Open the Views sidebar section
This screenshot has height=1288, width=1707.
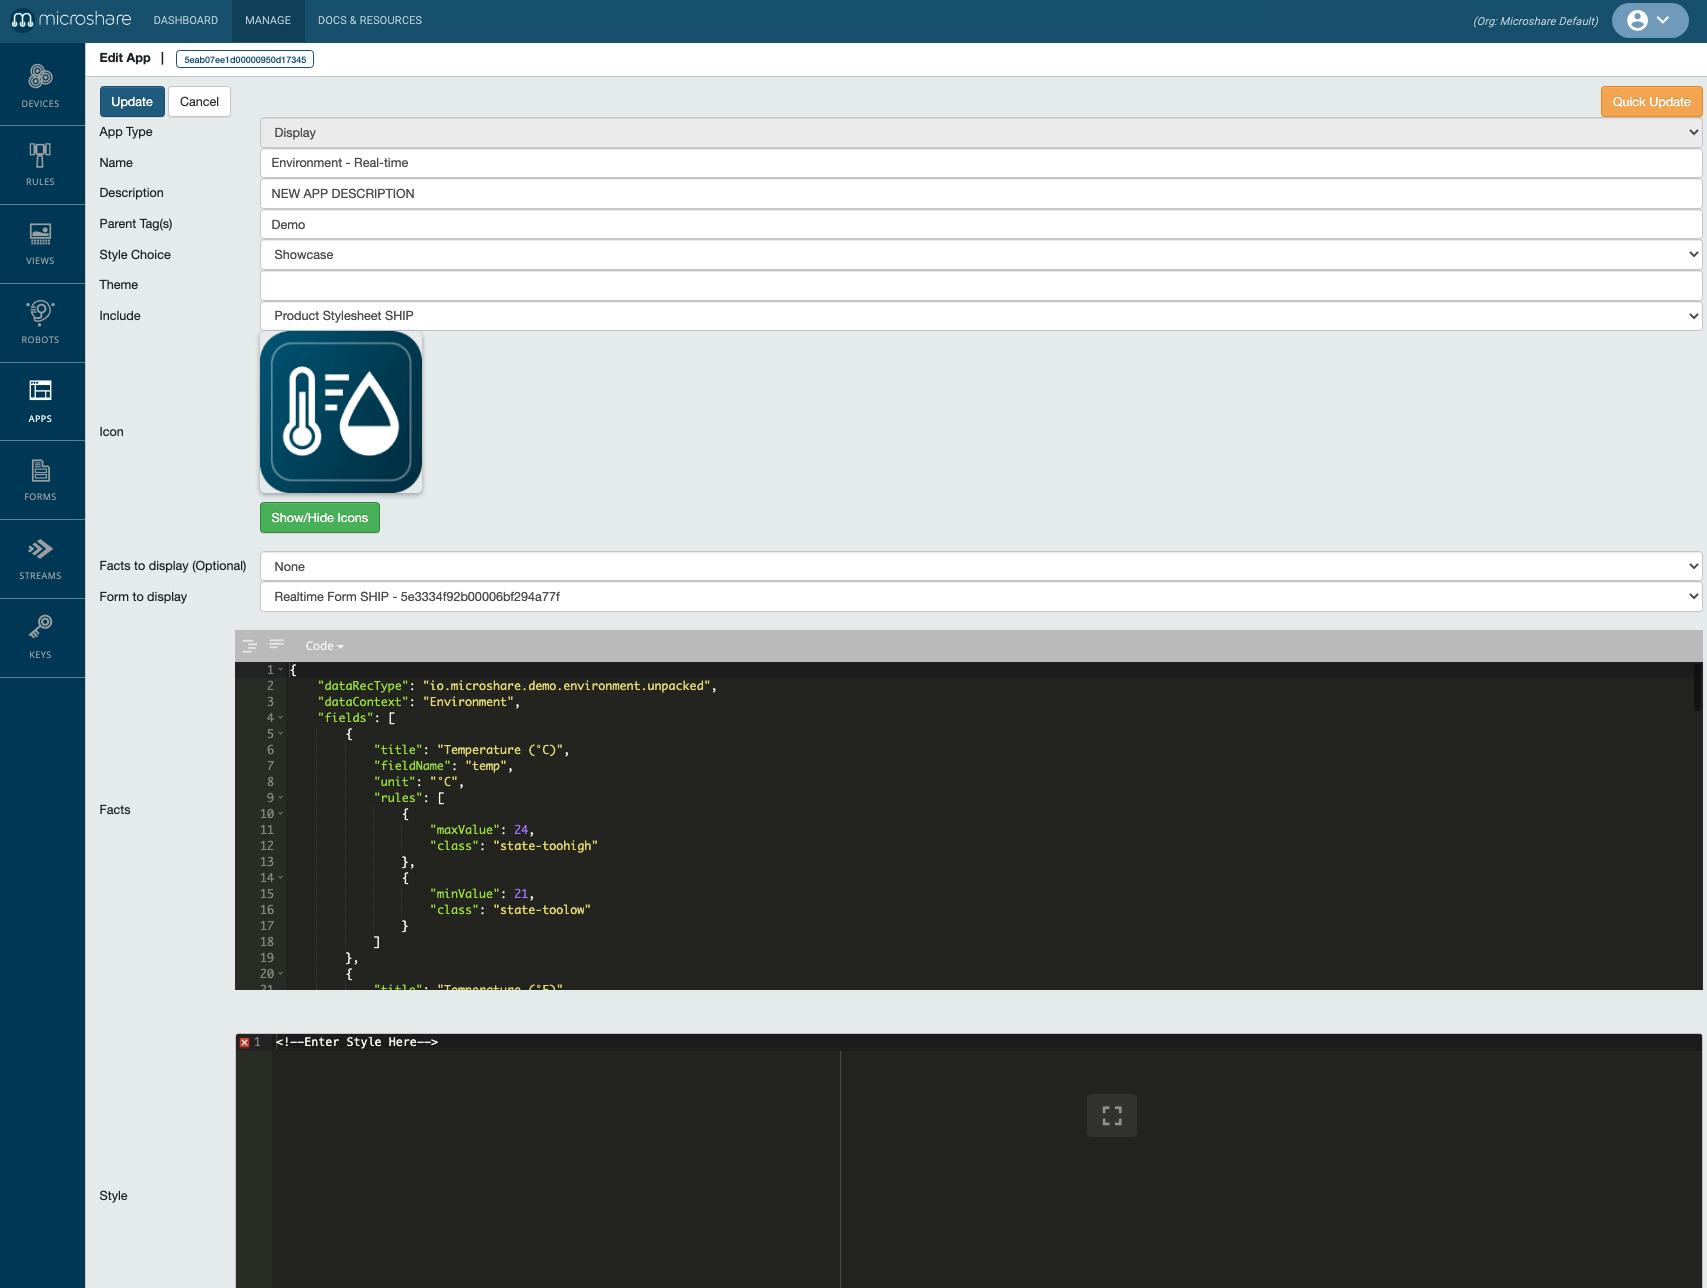point(41,244)
